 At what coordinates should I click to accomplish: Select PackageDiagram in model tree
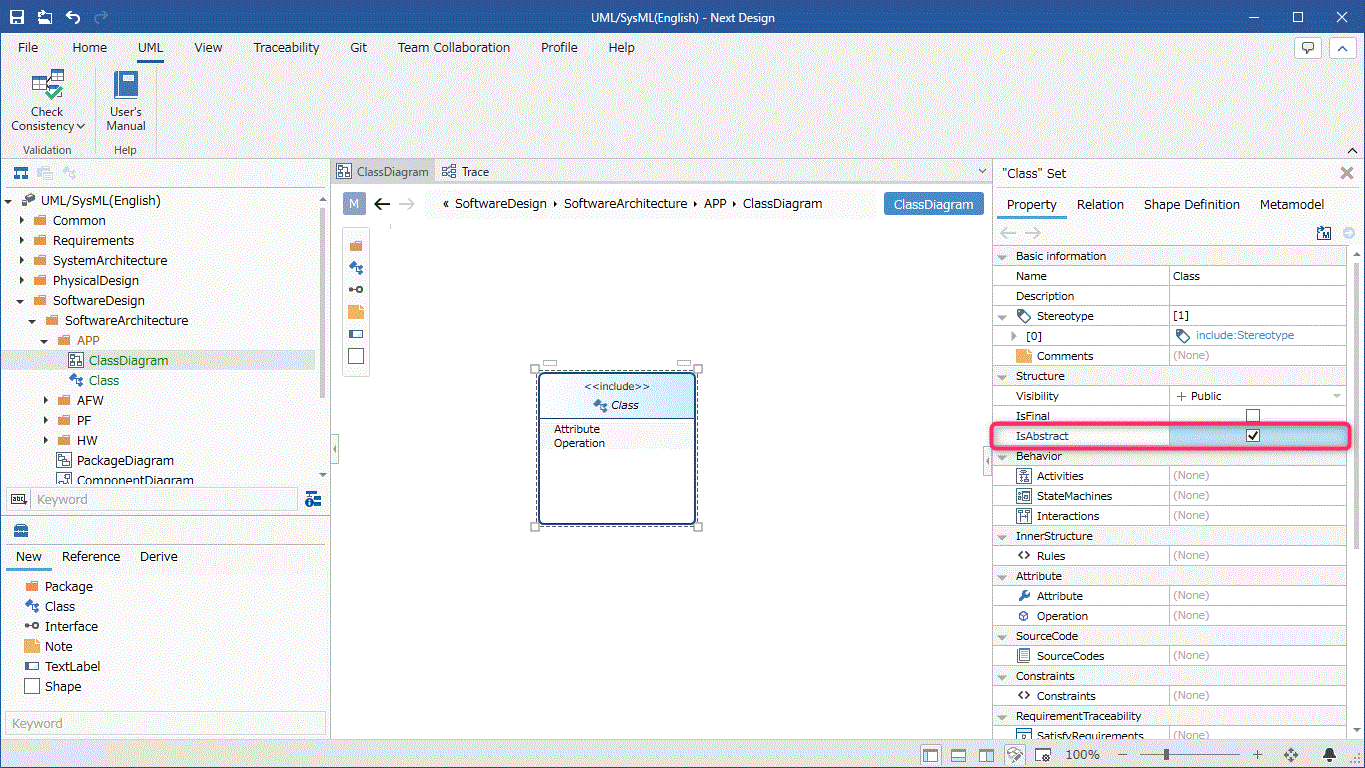pos(125,460)
